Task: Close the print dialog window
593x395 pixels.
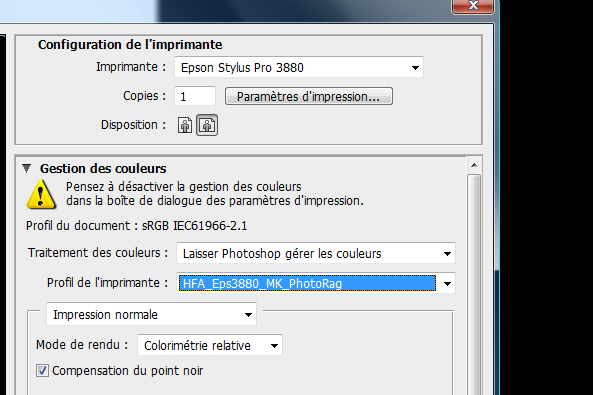Action: 473,6
